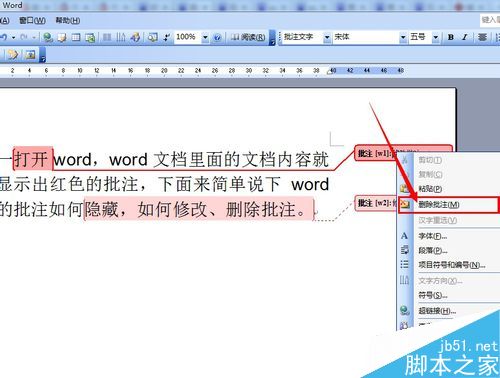Click the 宋体 font name input box

pyautogui.click(x=366, y=37)
